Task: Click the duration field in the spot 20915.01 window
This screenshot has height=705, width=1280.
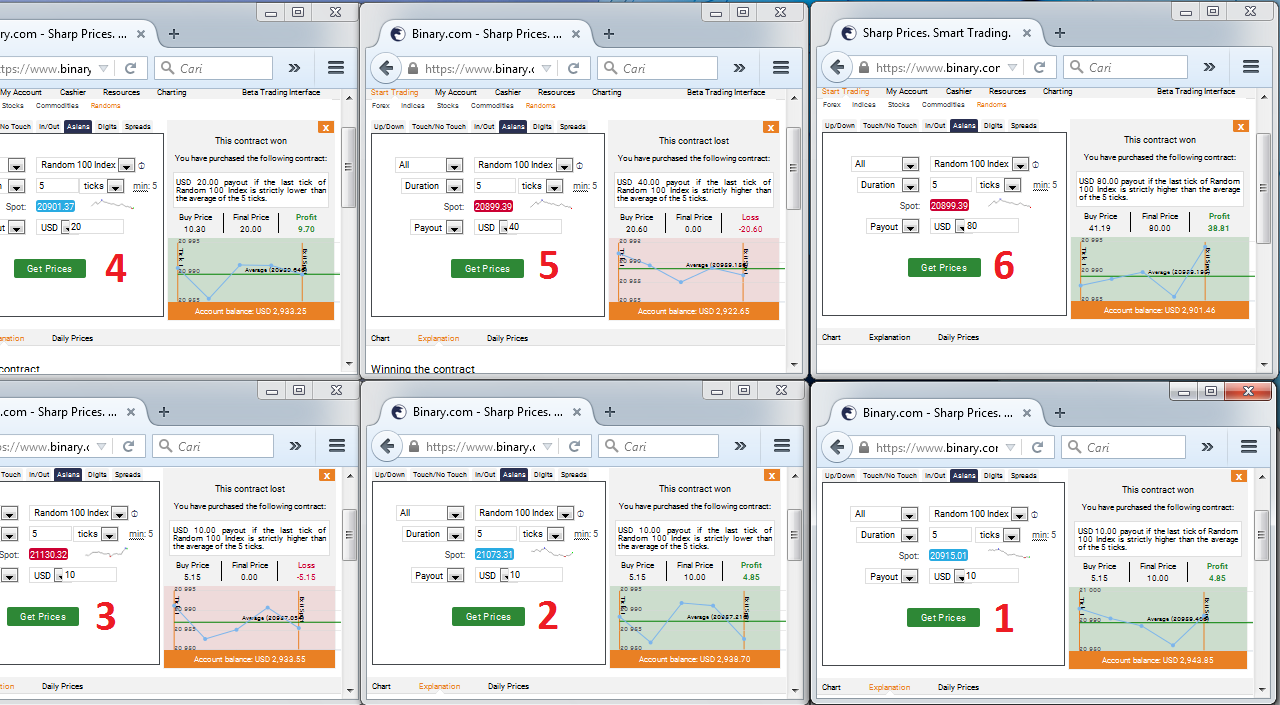Action: pos(949,535)
